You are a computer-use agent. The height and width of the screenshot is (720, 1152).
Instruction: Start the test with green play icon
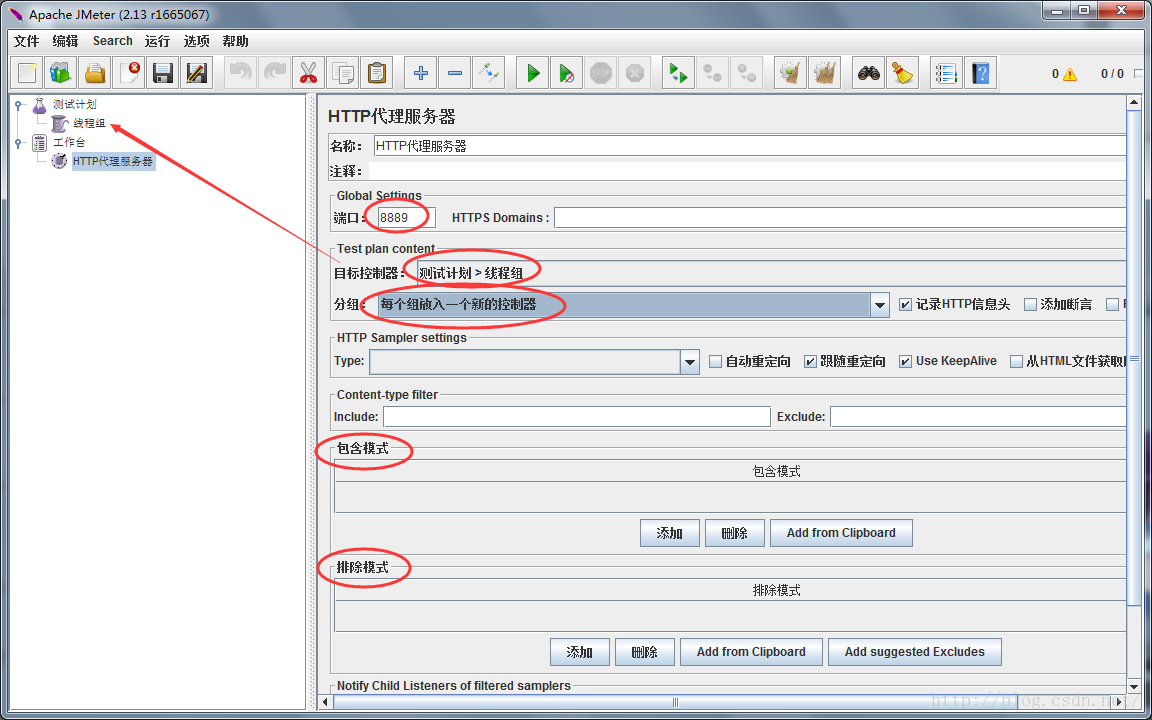[x=533, y=73]
